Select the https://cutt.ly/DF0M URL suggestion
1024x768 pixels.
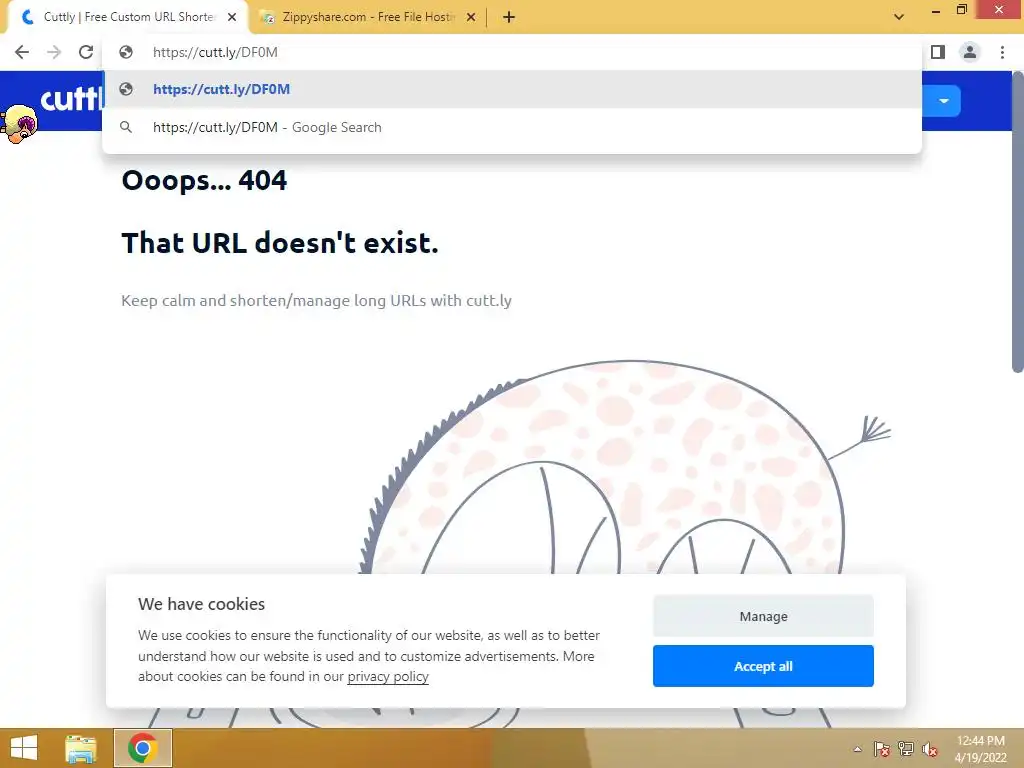[512, 89]
